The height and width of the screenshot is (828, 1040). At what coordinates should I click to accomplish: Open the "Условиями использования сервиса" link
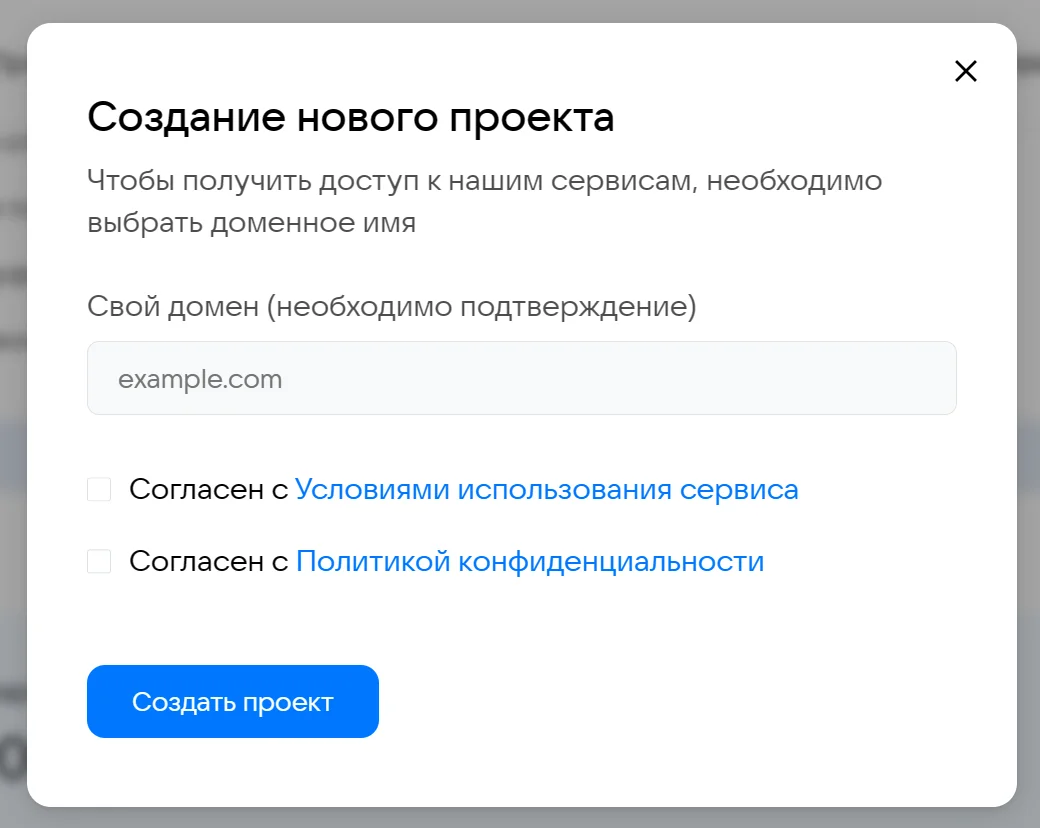coord(546,490)
